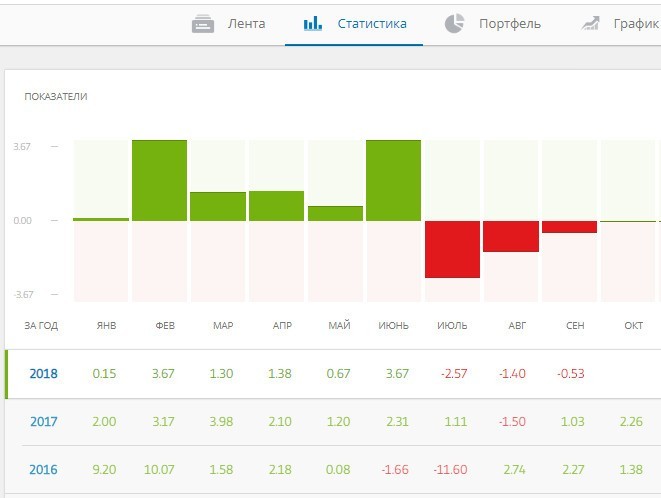This screenshot has height=498, width=661.
Task: Click the Портфель pie chart icon
Action: [x=454, y=23]
